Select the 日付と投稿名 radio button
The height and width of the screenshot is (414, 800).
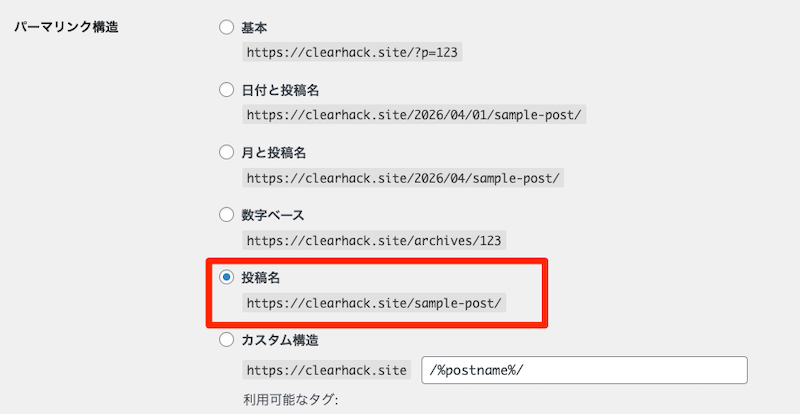click(x=226, y=90)
